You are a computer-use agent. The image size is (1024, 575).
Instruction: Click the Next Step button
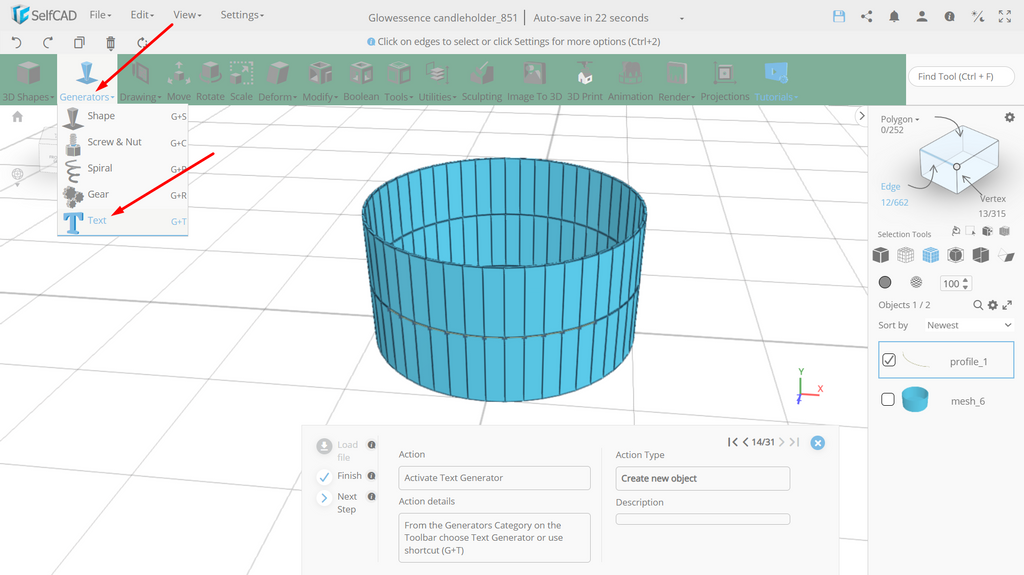point(338,502)
